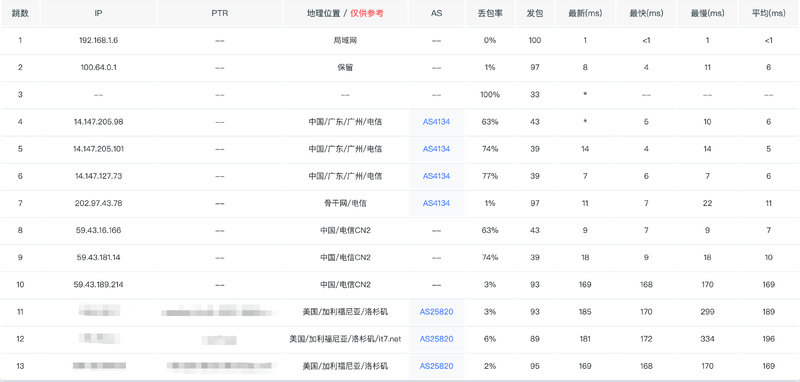This screenshot has width=800, height=382.
Task: Click the 最慢(ms) column header
Action: [x=708, y=14]
